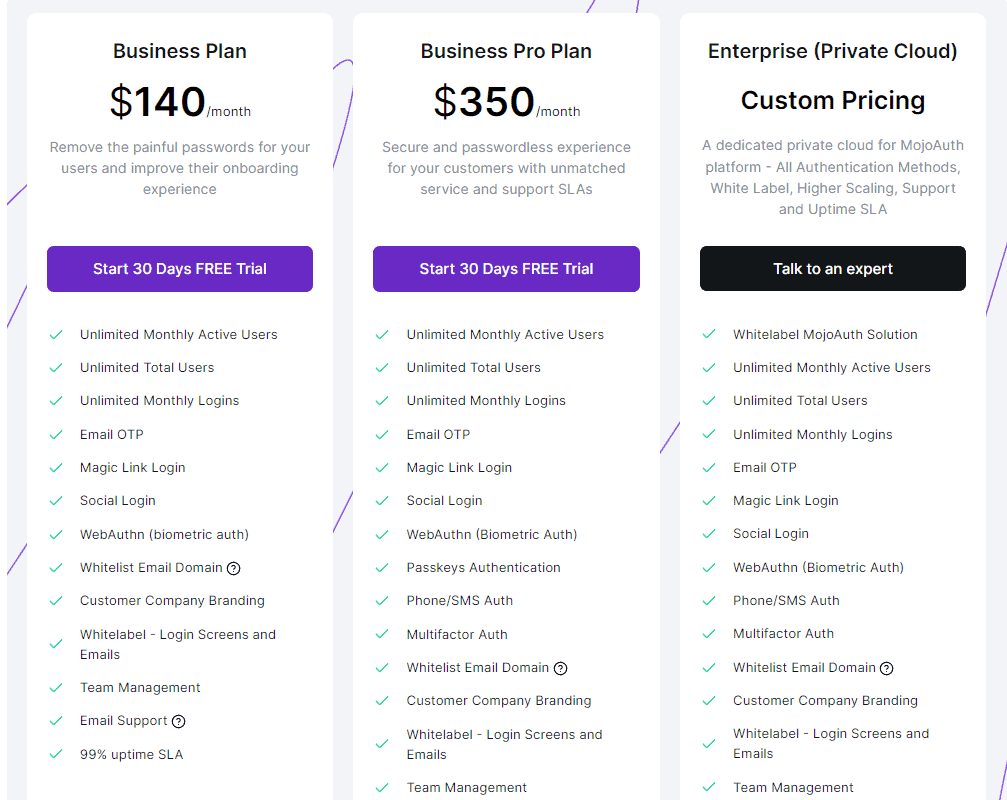Open the help tooltip next to Whitelist Email Domain under Enterprise

tap(888, 668)
